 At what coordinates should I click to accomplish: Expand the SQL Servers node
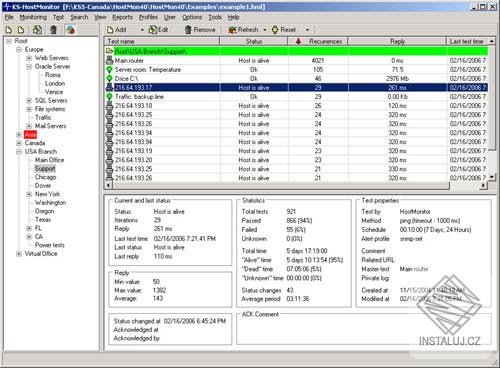(29, 101)
